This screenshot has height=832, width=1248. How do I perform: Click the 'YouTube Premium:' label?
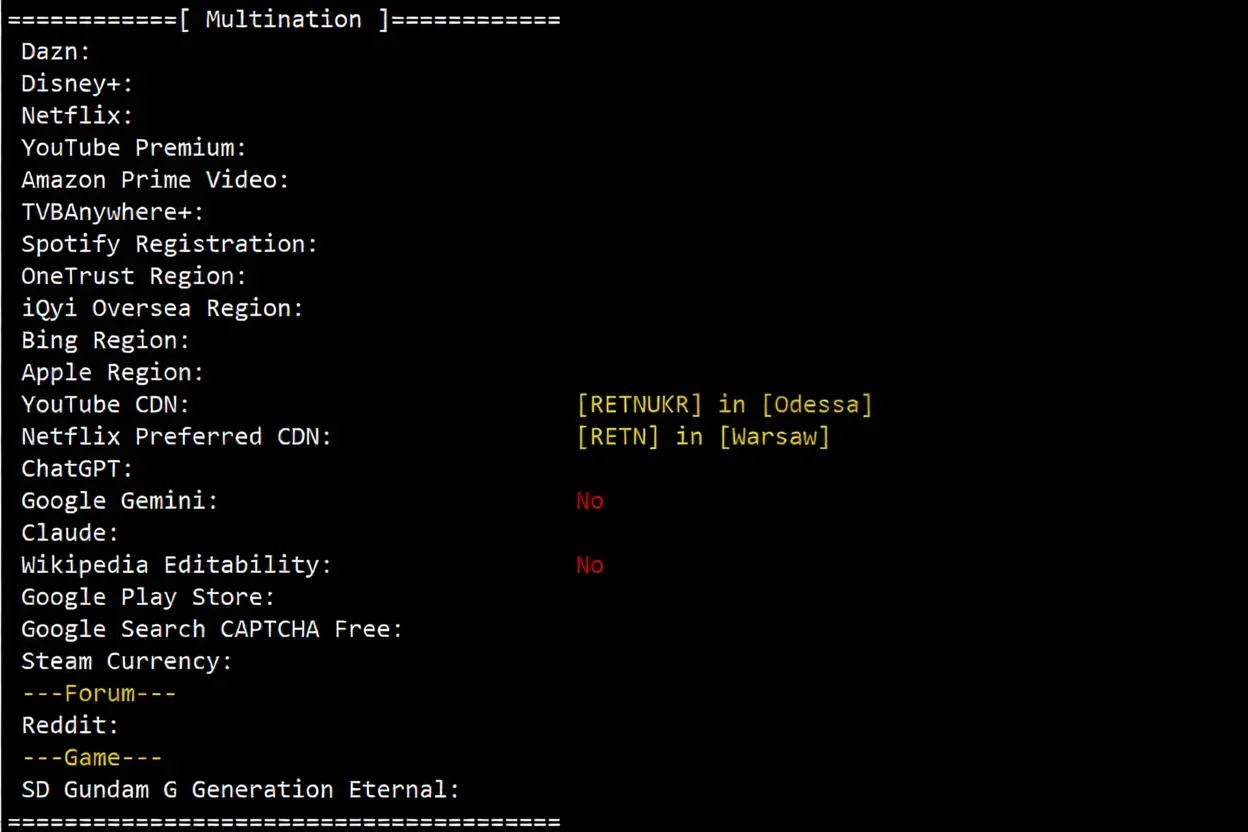[x=134, y=148]
